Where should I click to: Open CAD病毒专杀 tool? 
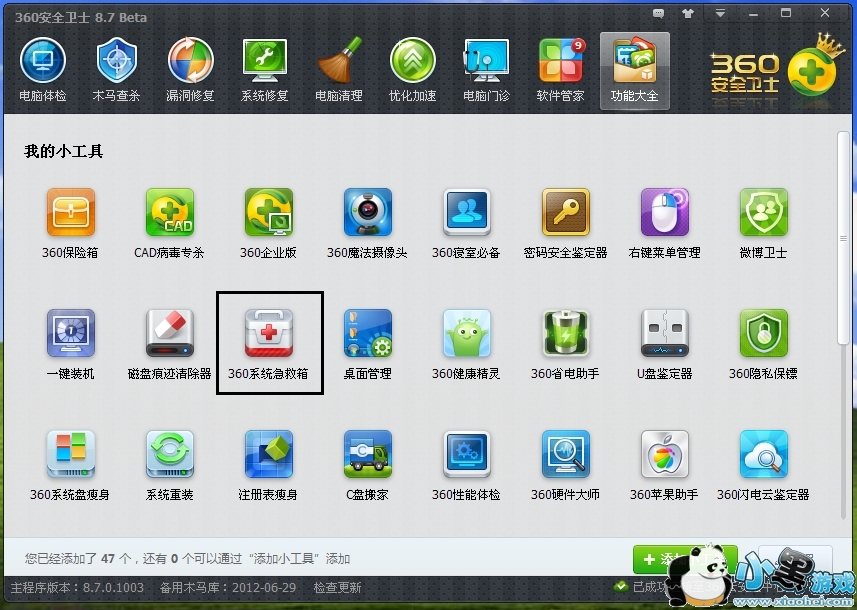(x=169, y=213)
